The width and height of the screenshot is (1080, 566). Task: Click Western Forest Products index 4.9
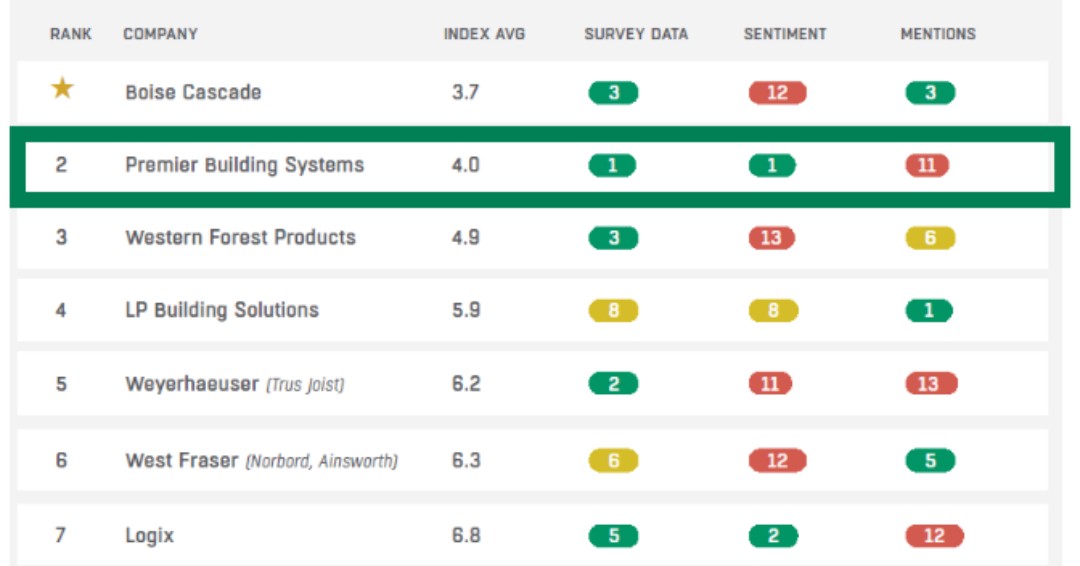tap(466, 238)
